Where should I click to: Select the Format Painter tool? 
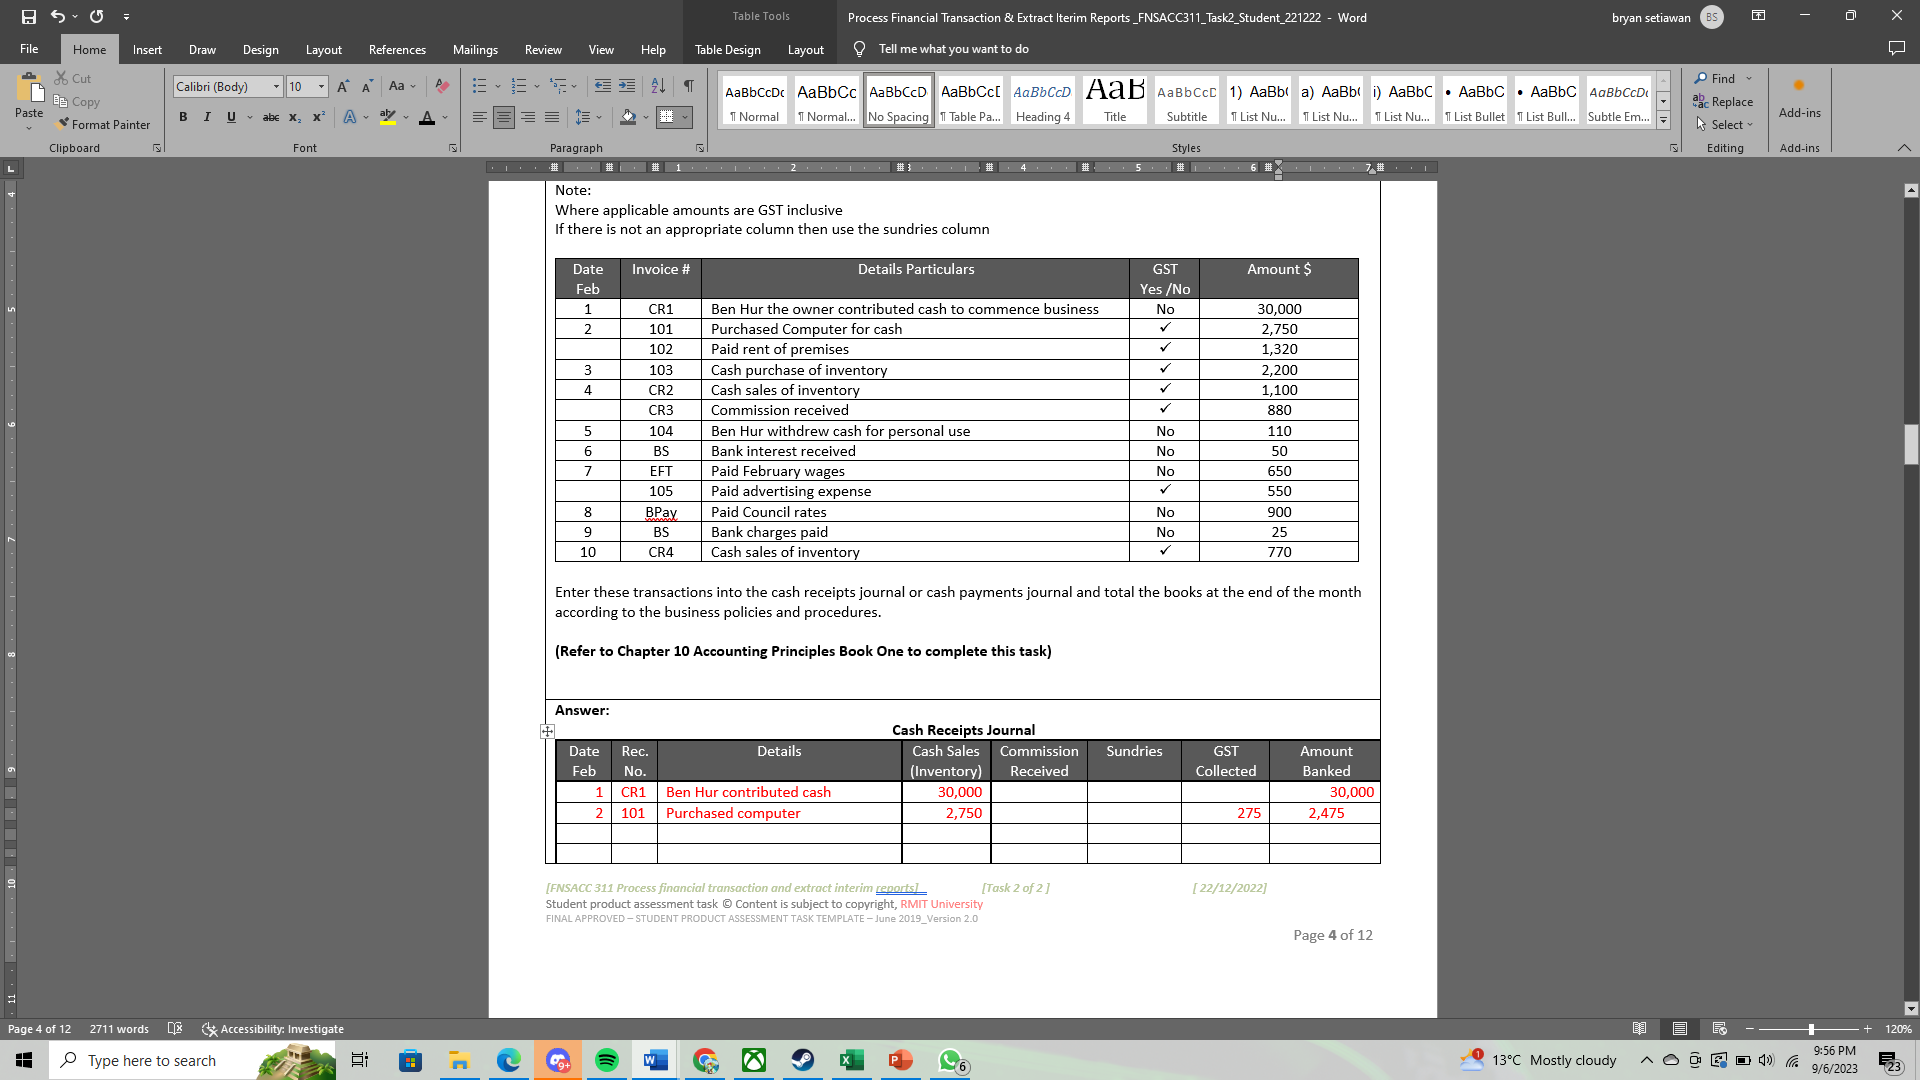click(104, 124)
